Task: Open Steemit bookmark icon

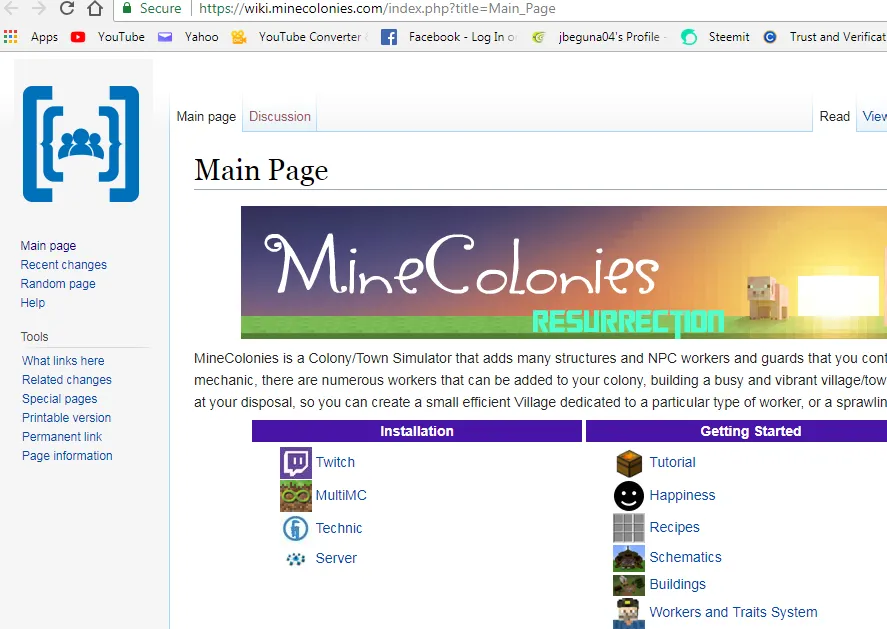Action: pos(688,37)
